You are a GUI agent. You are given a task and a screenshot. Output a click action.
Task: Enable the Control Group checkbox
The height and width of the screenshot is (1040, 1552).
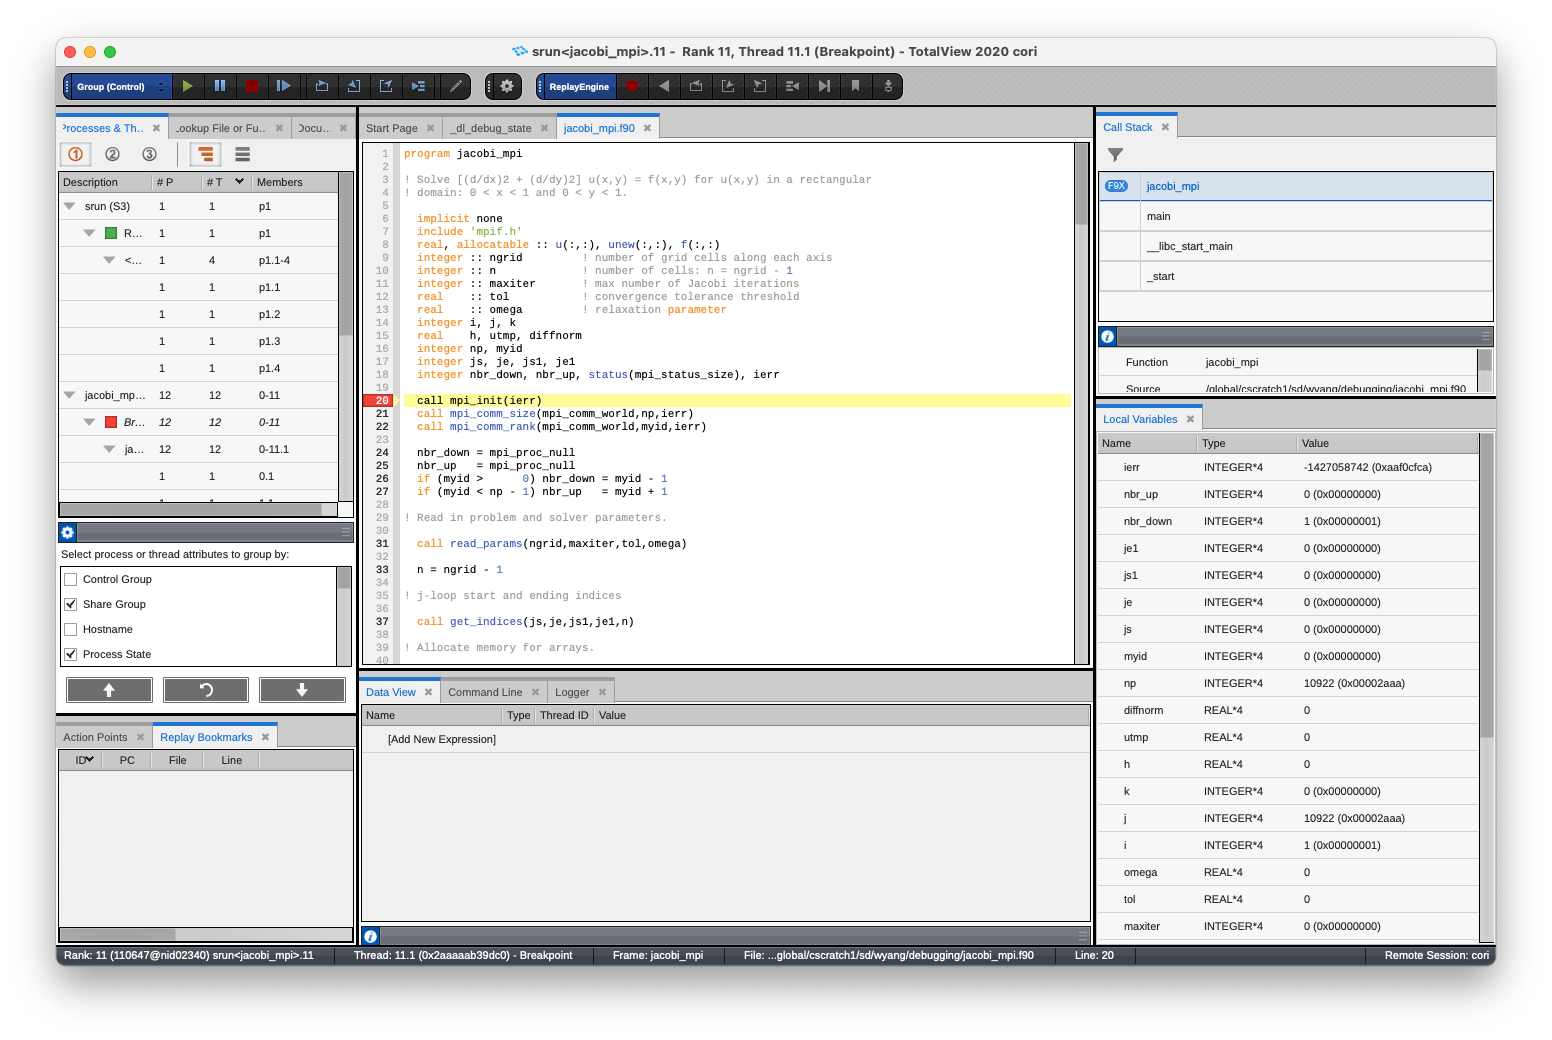tap(71, 579)
